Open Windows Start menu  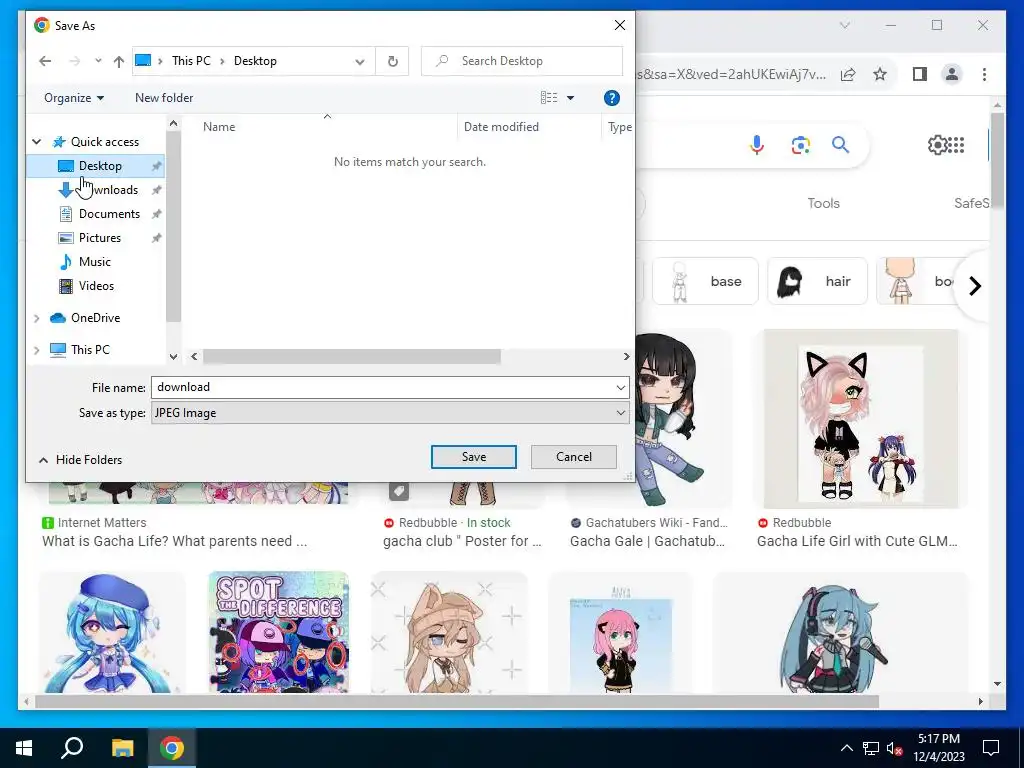pyautogui.click(x=24, y=748)
